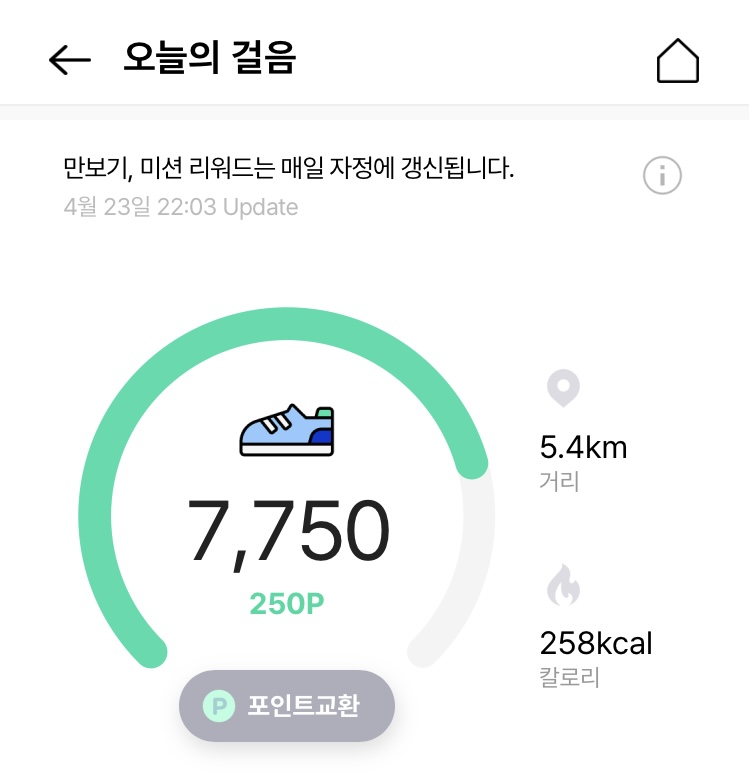Open the info circle icon
Screen dimensions: 749x780
pyautogui.click(x=662, y=176)
